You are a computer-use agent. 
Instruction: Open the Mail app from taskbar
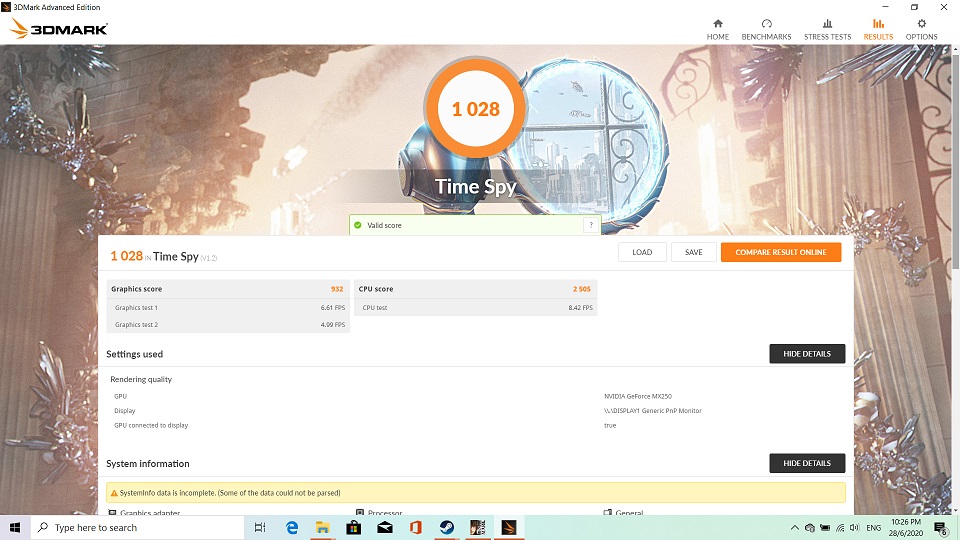(384, 528)
